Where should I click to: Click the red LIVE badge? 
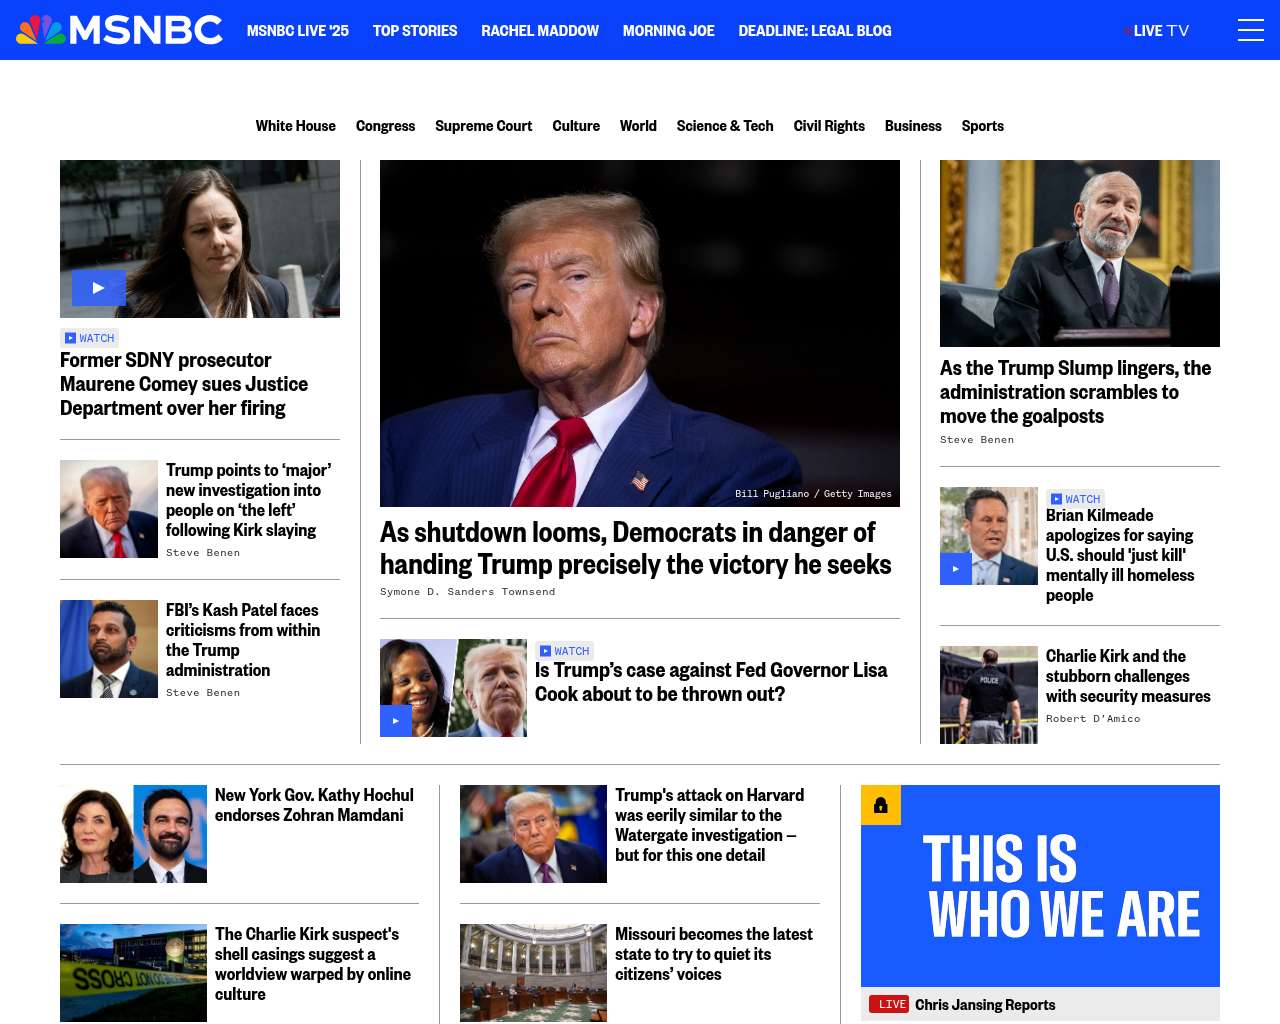[889, 1004]
